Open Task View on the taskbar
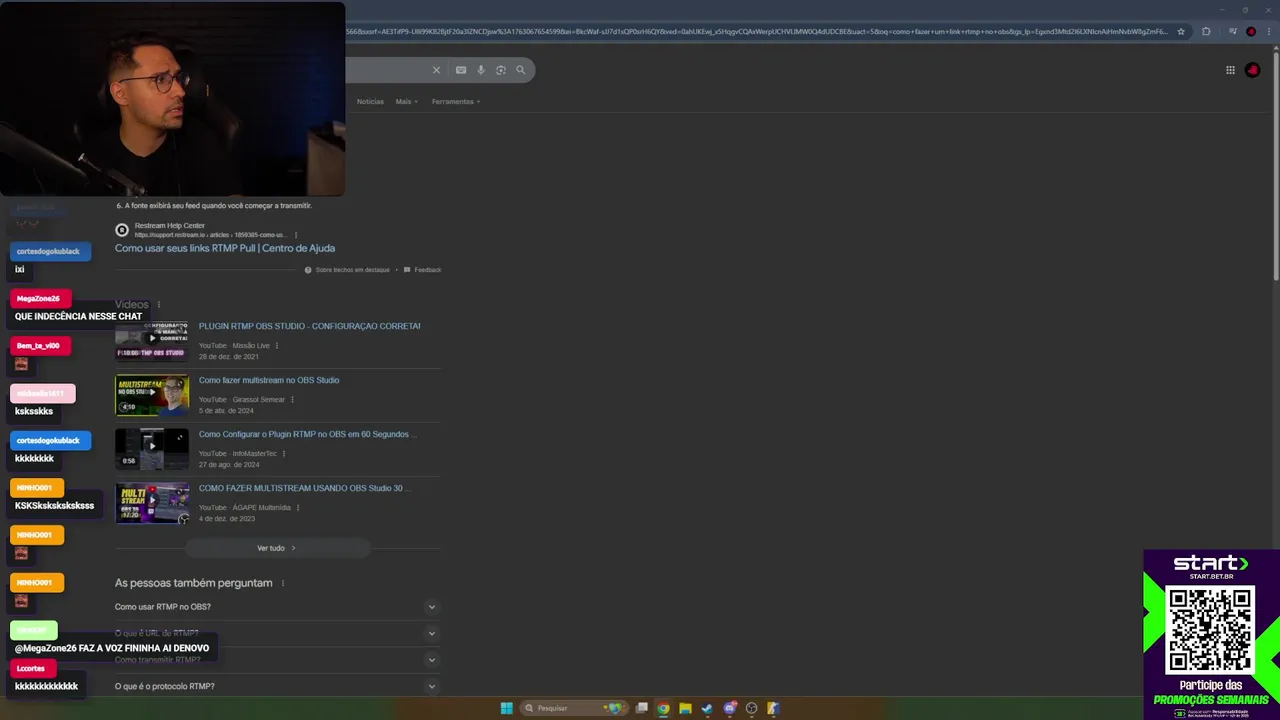The height and width of the screenshot is (720, 1280). pyautogui.click(x=642, y=708)
